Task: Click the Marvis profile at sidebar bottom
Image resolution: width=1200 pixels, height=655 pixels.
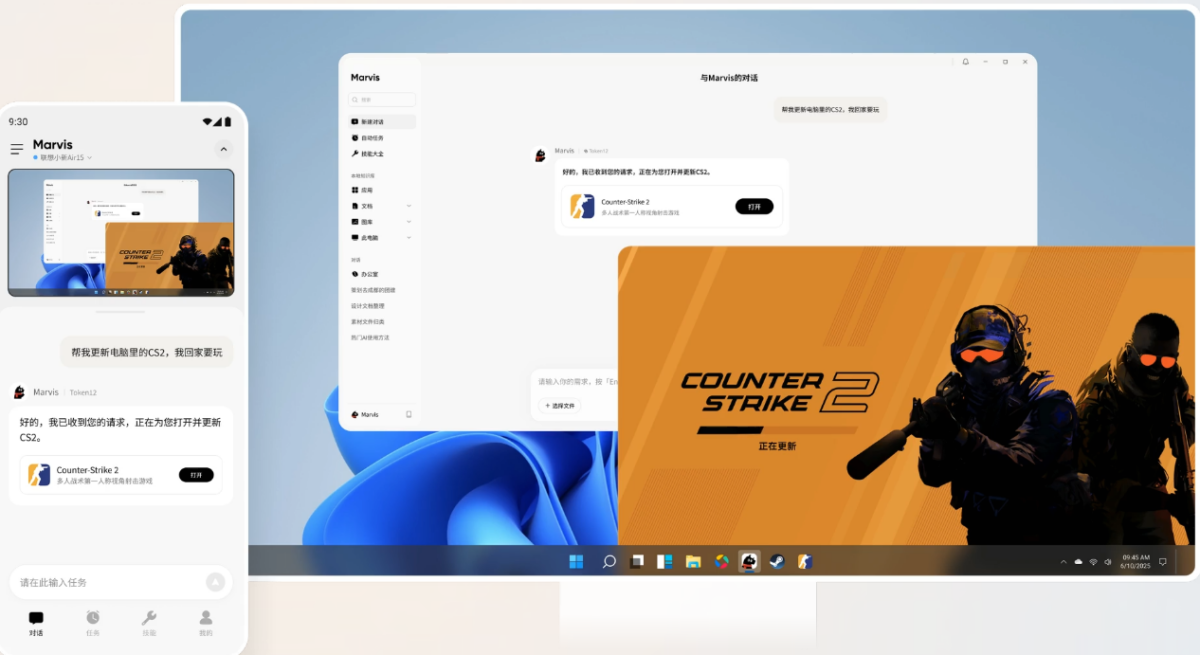Action: [x=365, y=414]
